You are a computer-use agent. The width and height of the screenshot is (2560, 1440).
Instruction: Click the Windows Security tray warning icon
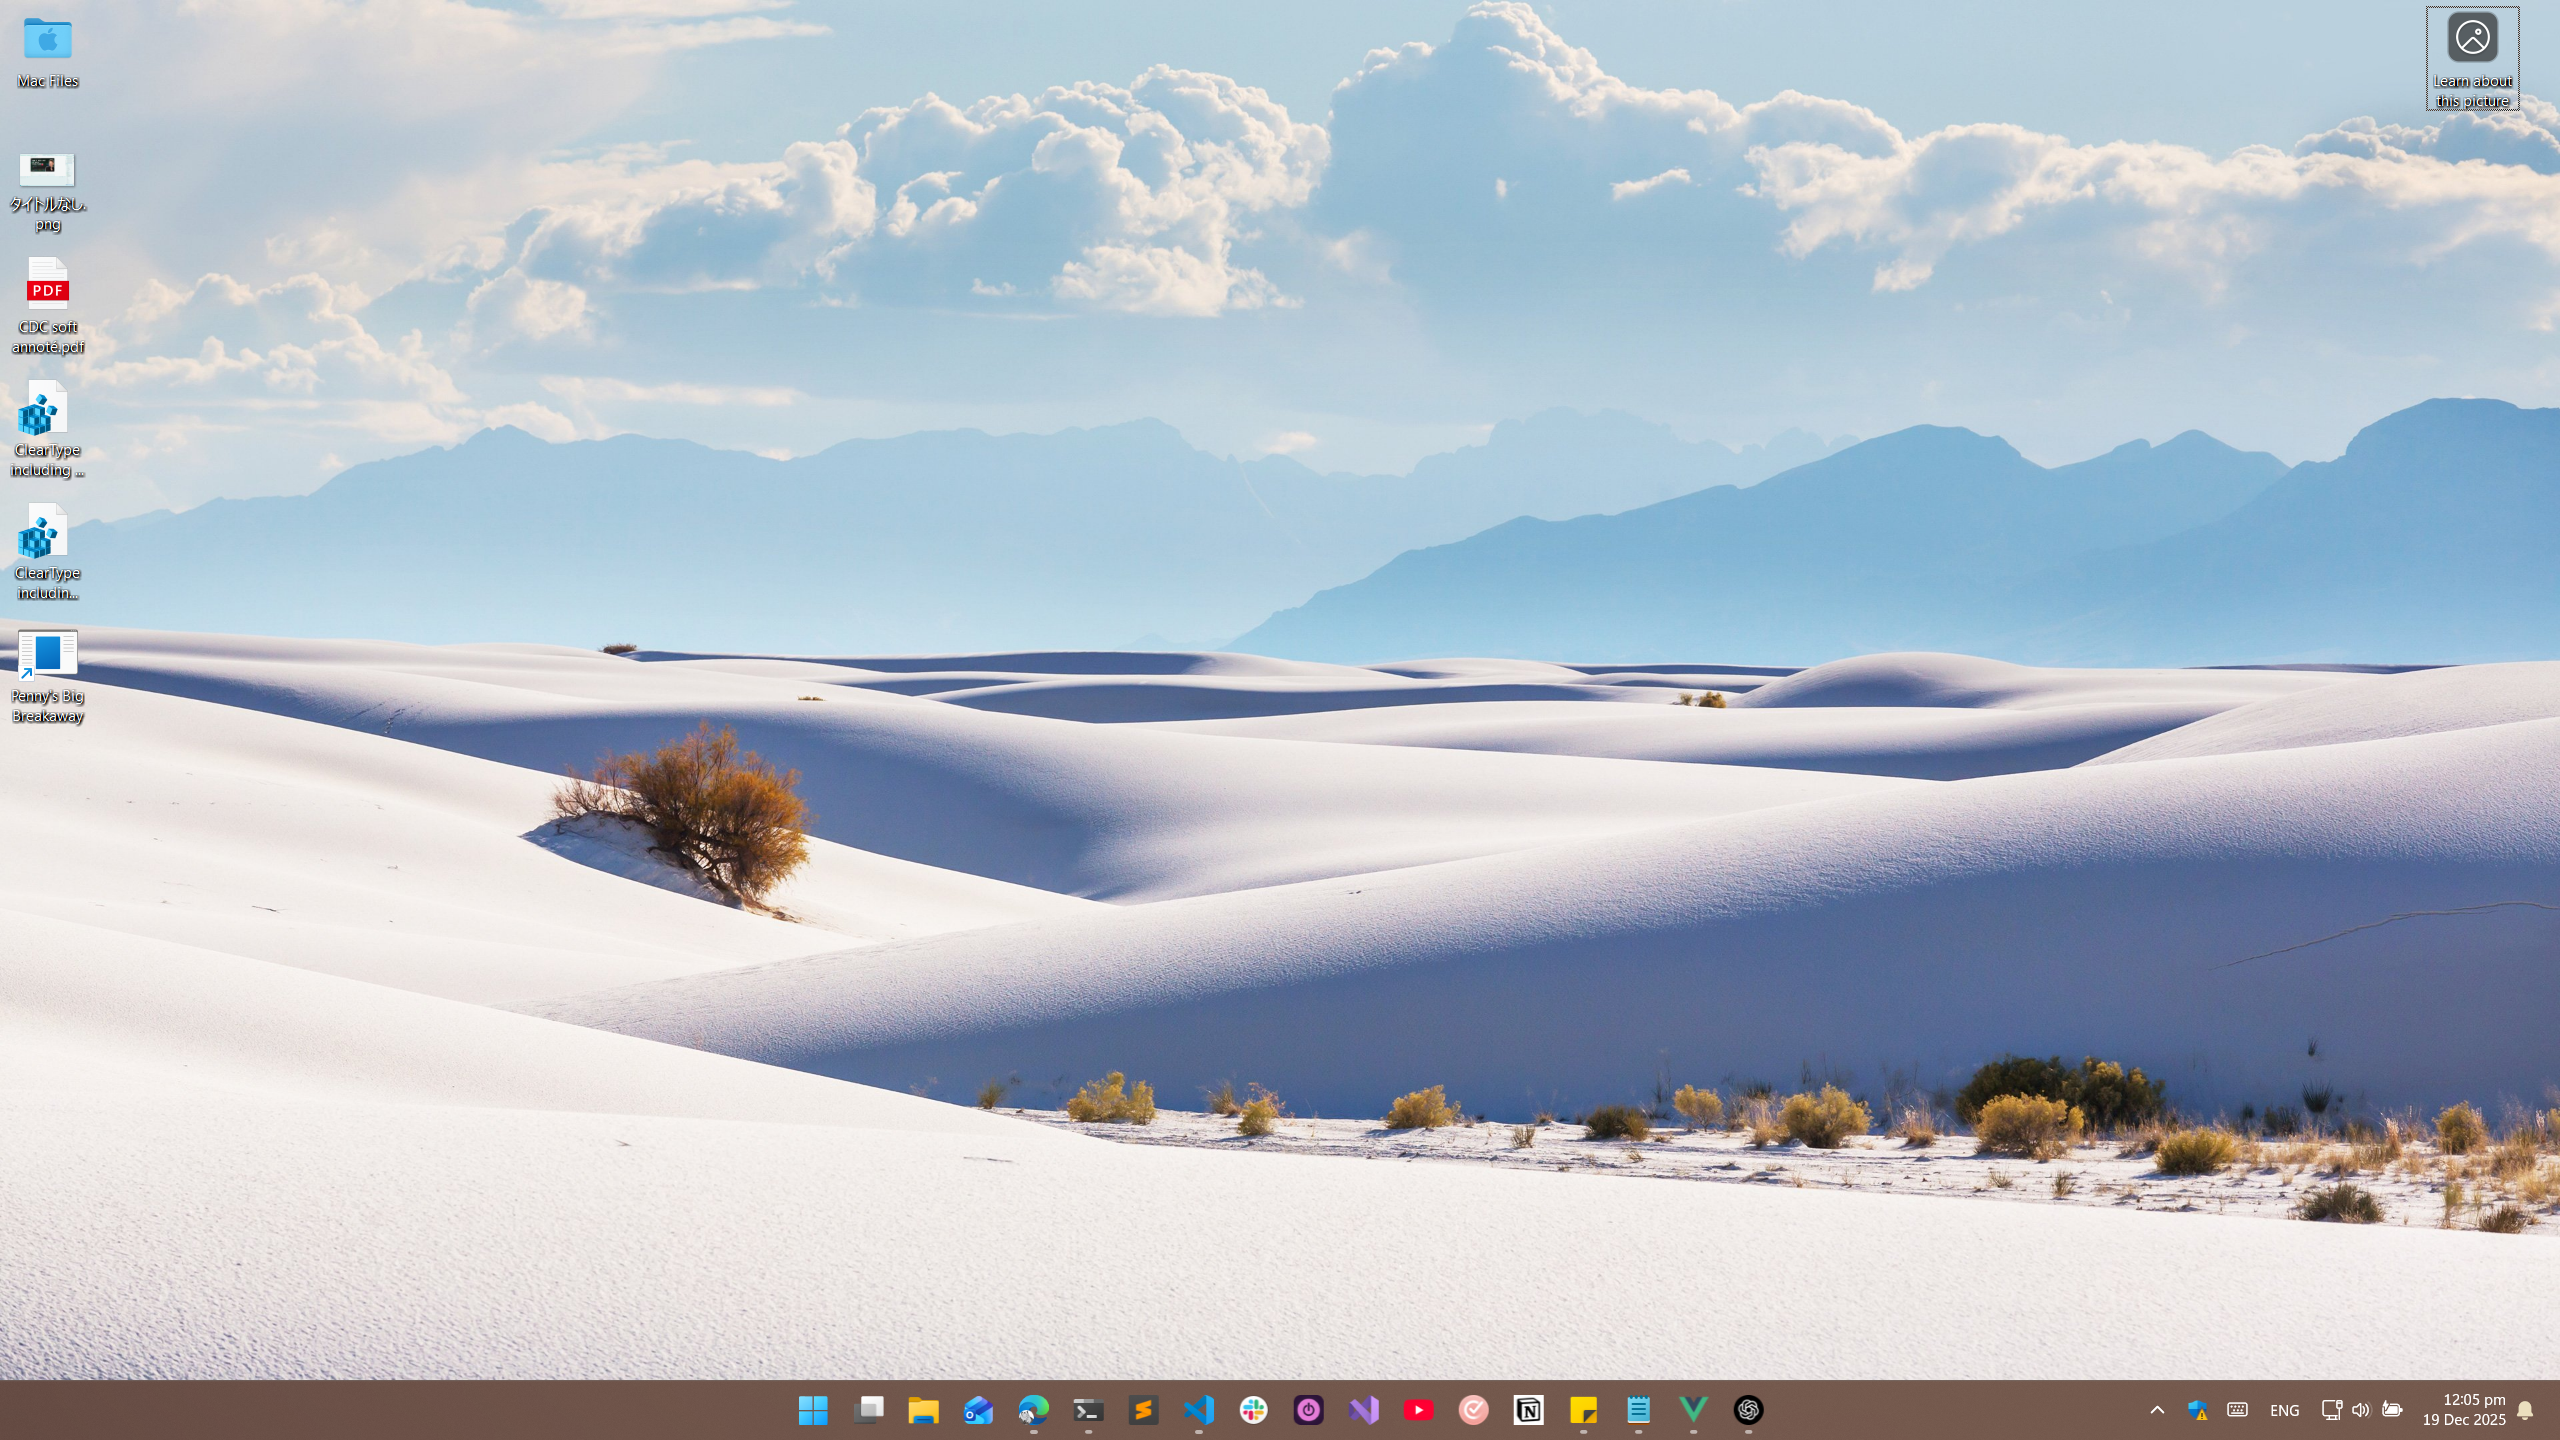click(x=2197, y=1410)
